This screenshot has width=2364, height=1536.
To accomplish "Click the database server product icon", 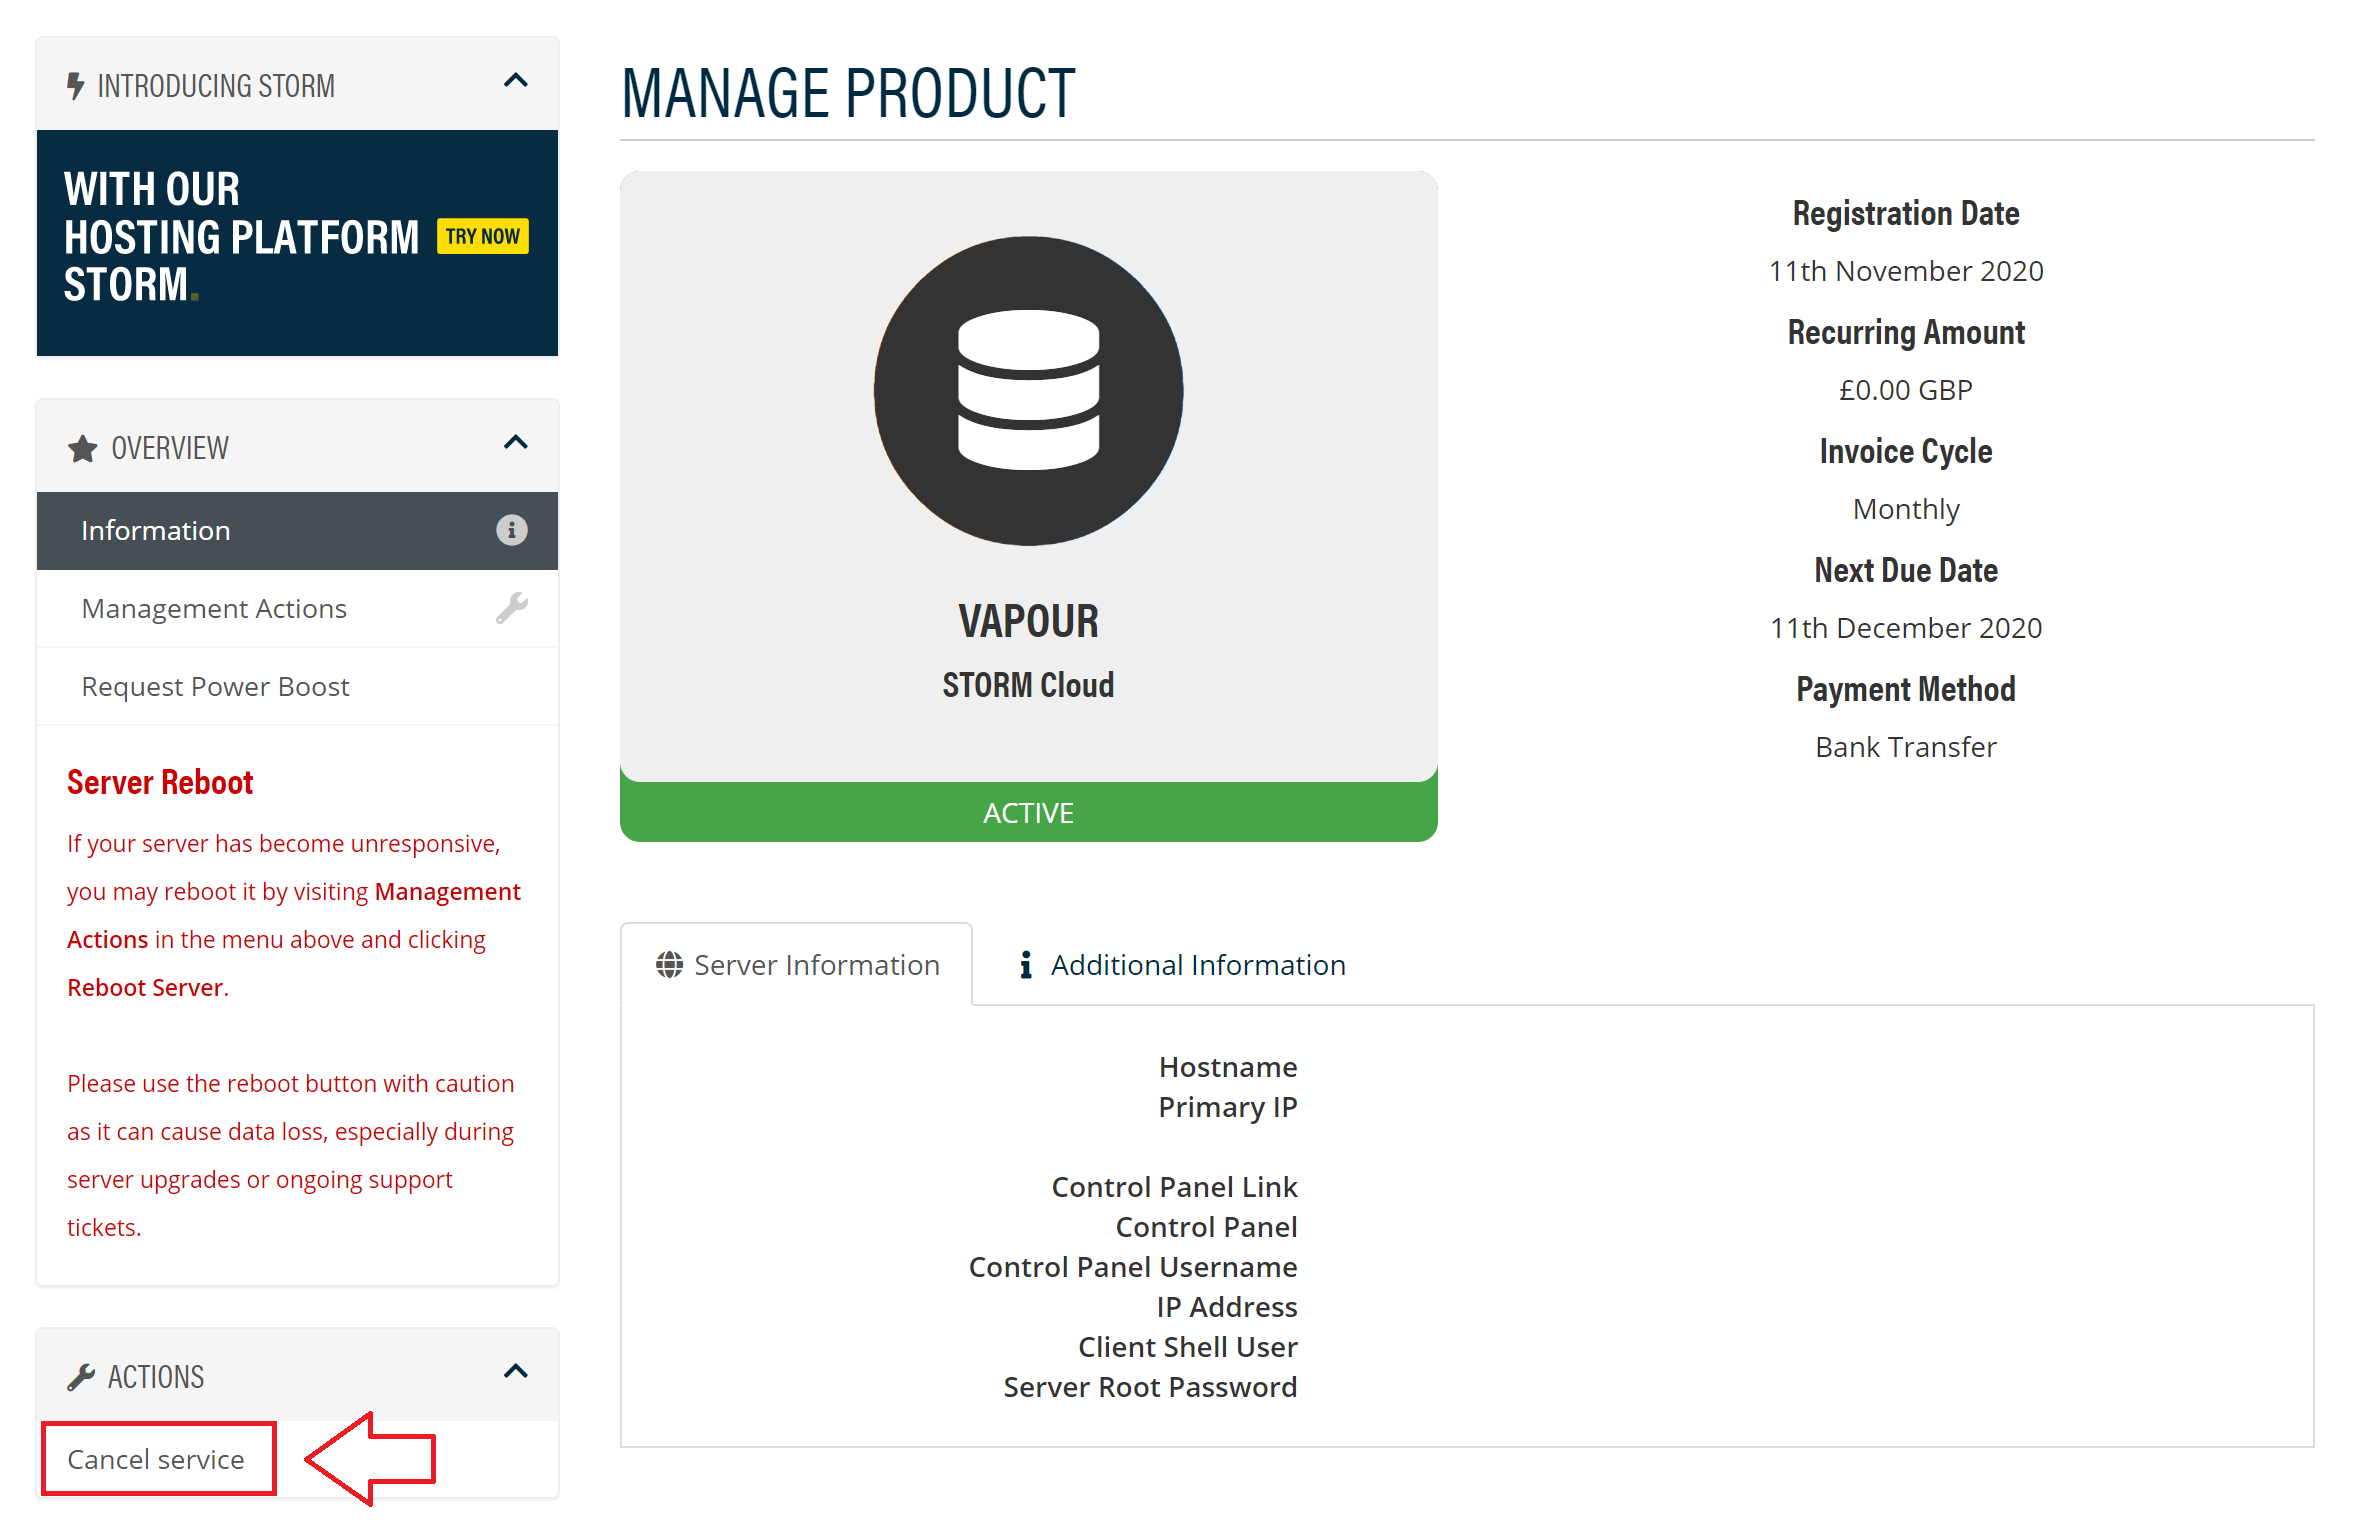I will (x=1028, y=391).
